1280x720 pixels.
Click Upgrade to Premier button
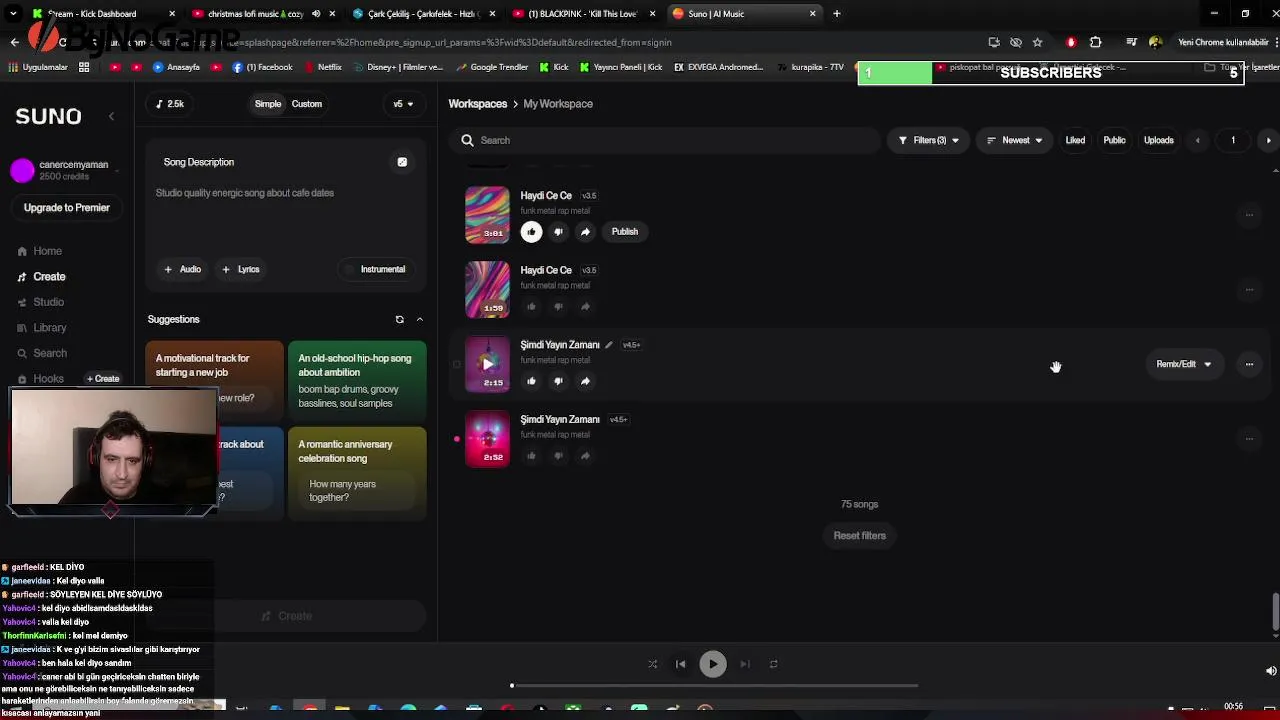[x=67, y=208]
